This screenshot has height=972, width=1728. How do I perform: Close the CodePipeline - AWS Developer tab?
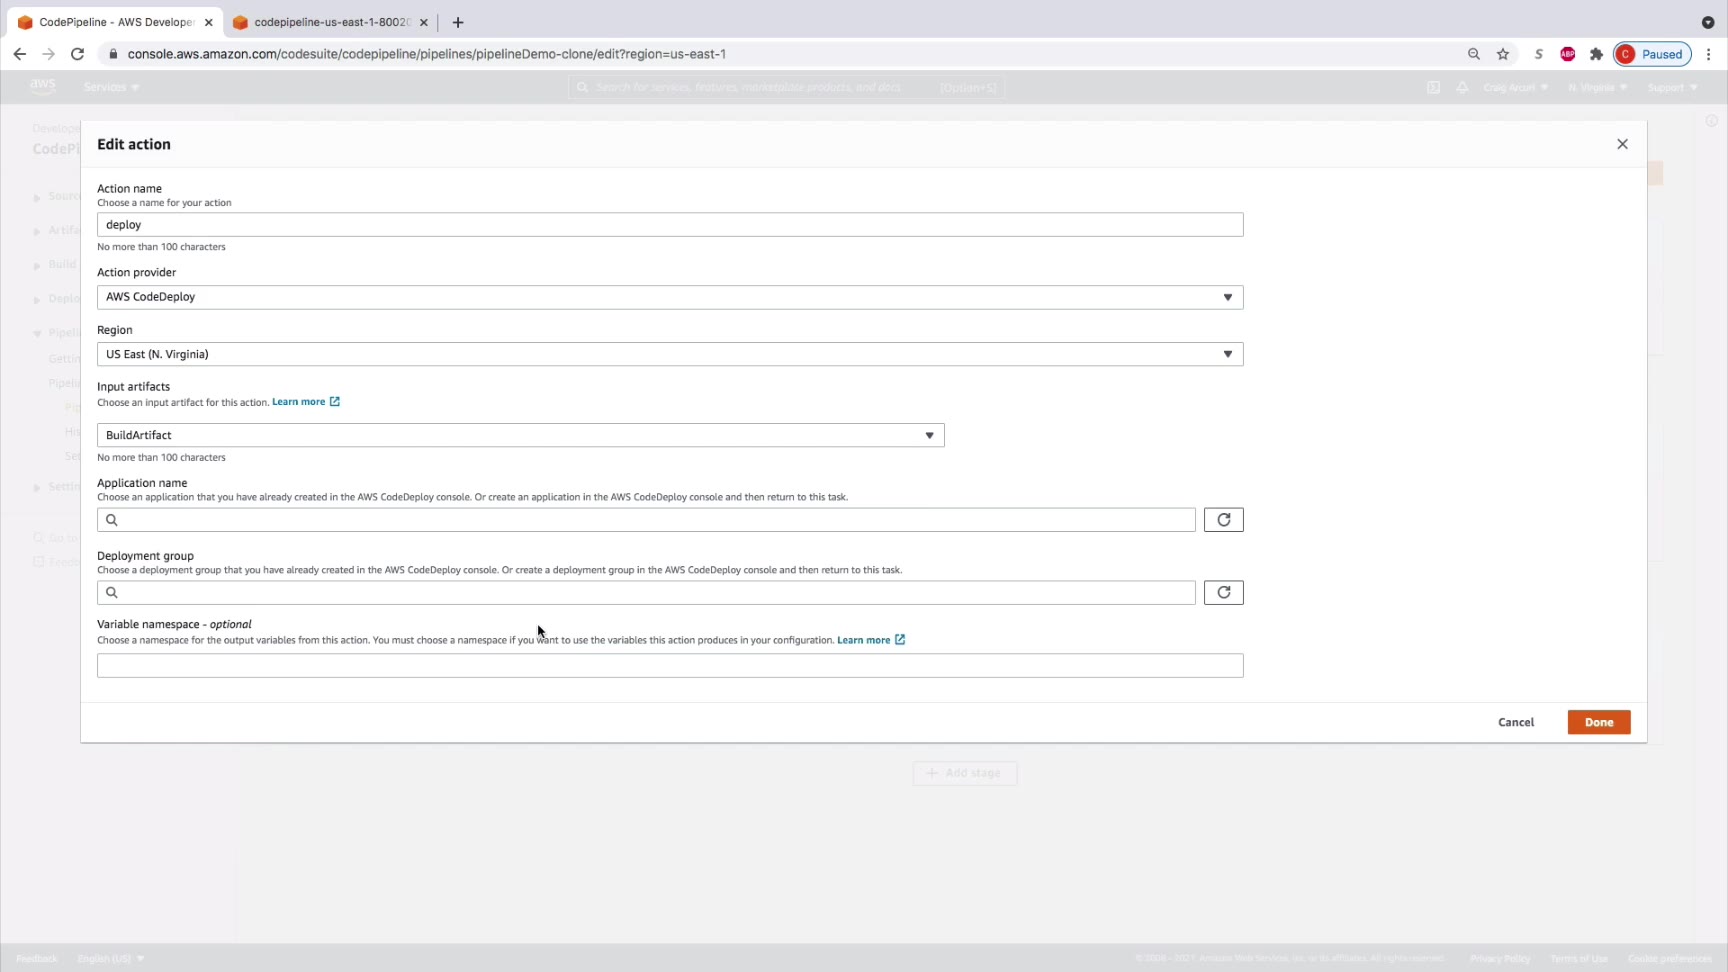click(208, 22)
